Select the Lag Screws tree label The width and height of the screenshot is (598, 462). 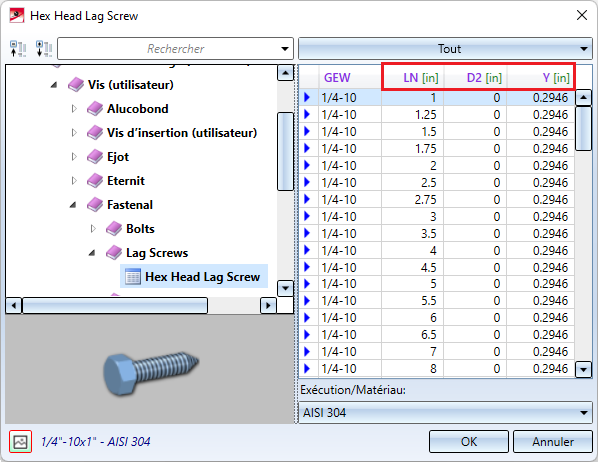tap(157, 253)
